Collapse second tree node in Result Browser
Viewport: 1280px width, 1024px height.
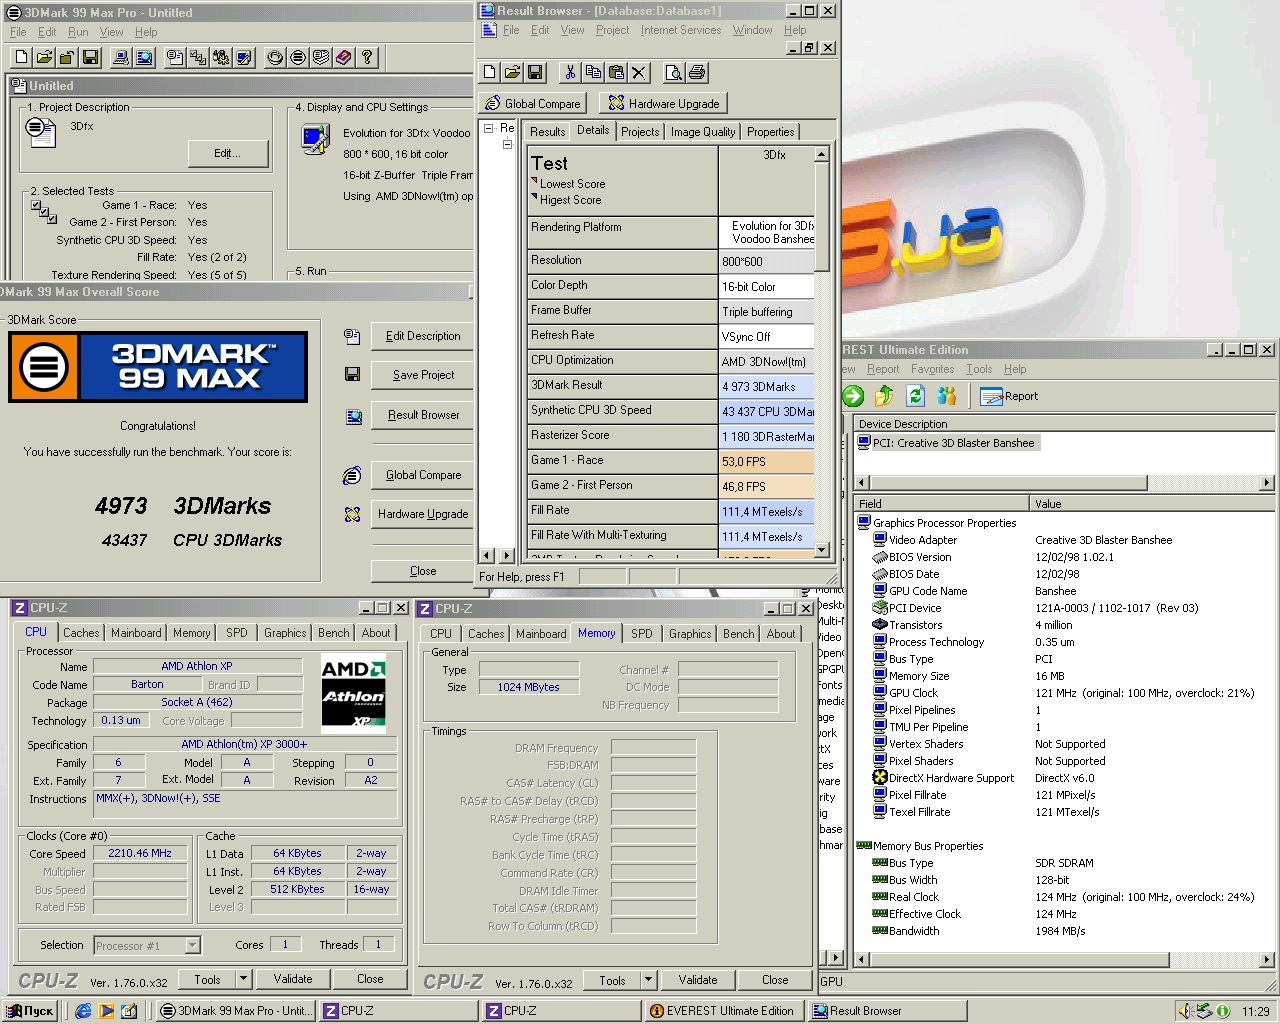tap(507, 145)
